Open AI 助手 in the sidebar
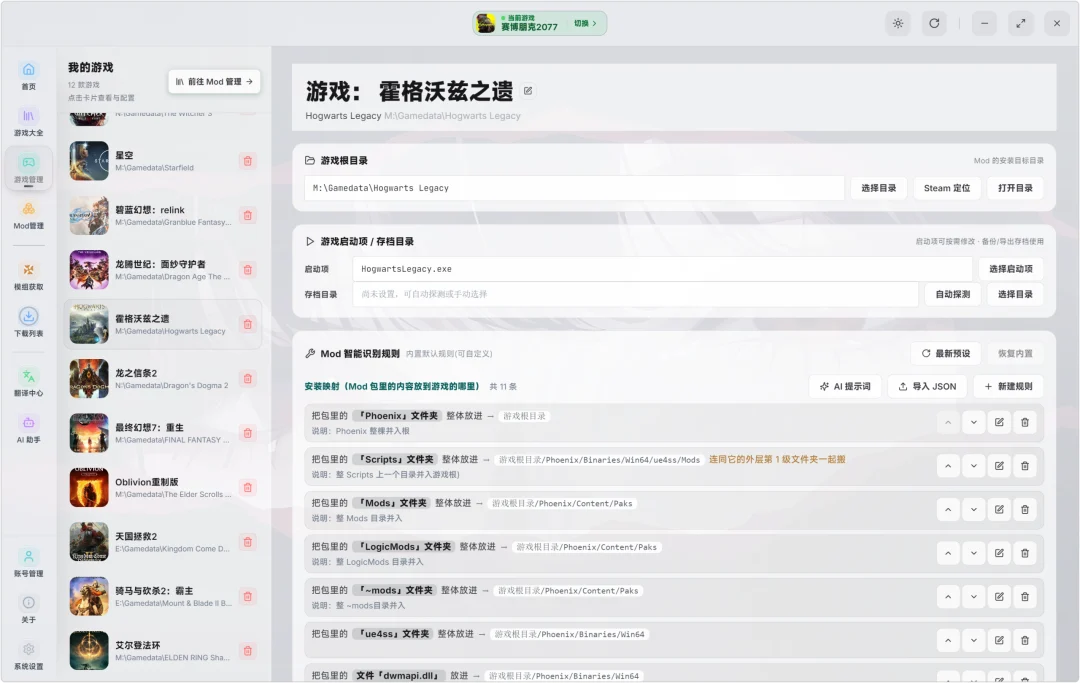1080x683 pixels. coord(28,428)
